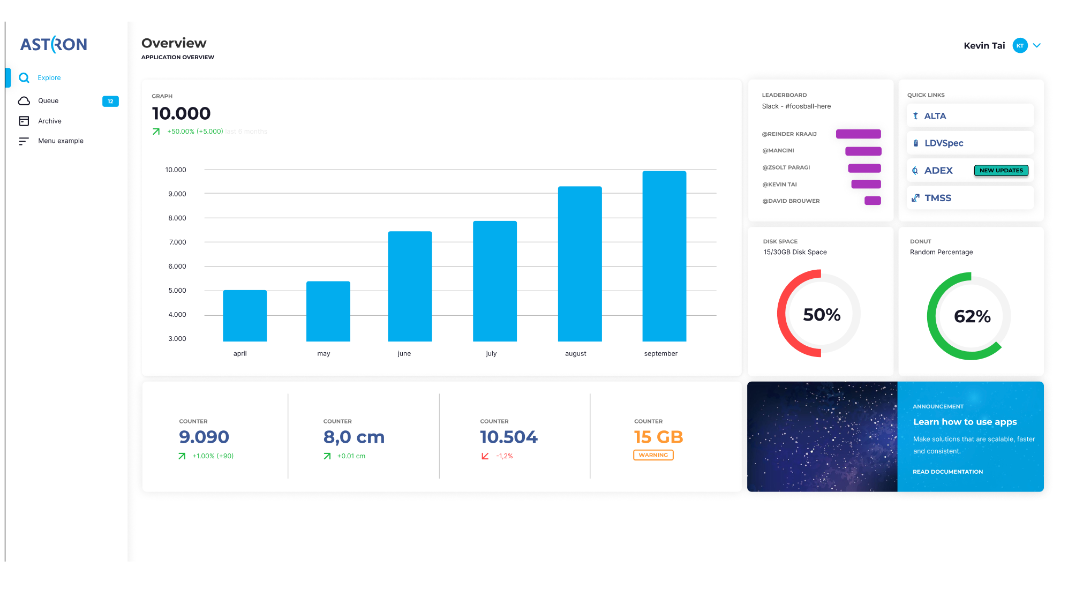The width and height of the screenshot is (1068, 598).
Task: Click the Read Documentation link
Action: coord(947,472)
